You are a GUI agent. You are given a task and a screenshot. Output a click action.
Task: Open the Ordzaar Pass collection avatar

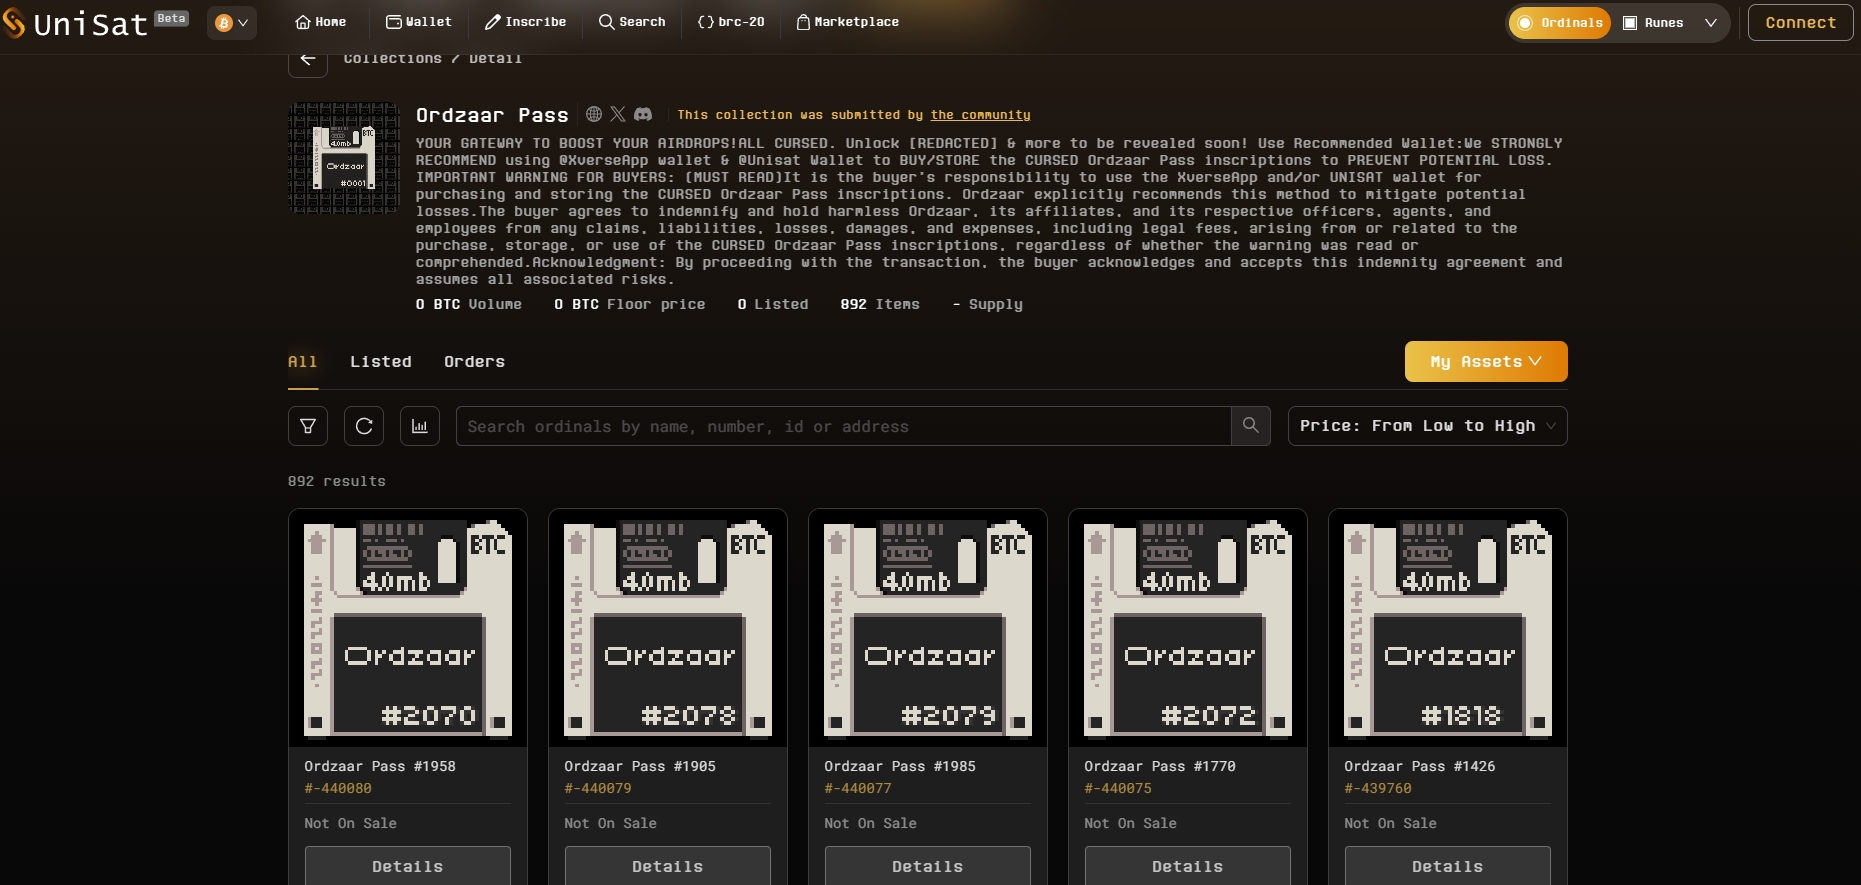[344, 157]
